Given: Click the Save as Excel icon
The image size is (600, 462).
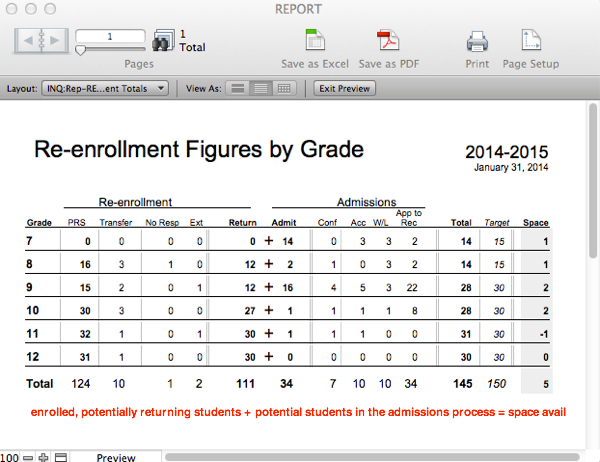Looking at the screenshot, I should pos(315,41).
